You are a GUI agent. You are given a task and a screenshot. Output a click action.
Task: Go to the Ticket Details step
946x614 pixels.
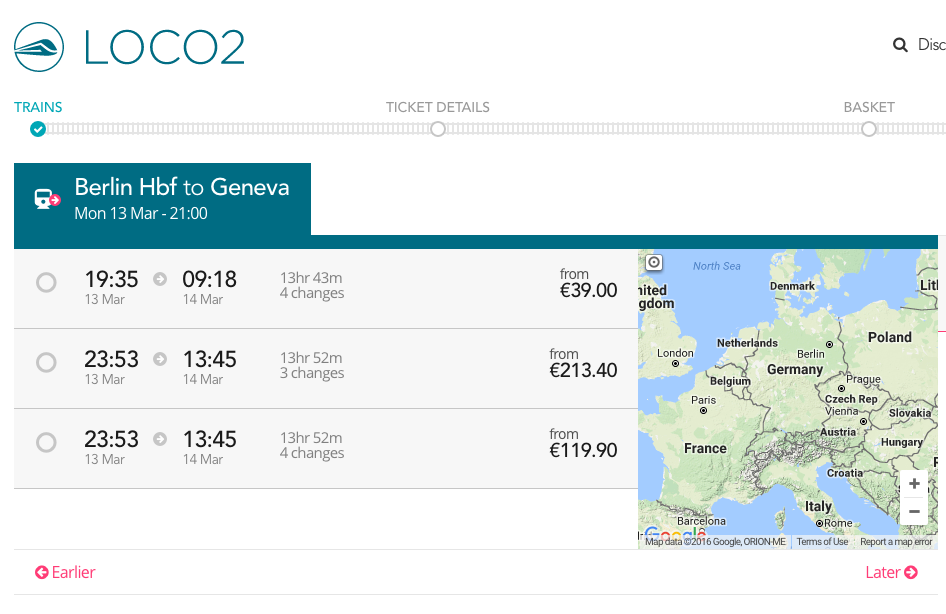pyautogui.click(x=437, y=128)
